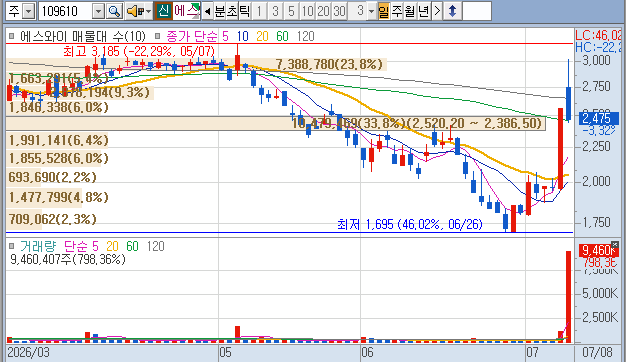
Task: Click square marker beside 종가 단순
Action: coord(157,36)
